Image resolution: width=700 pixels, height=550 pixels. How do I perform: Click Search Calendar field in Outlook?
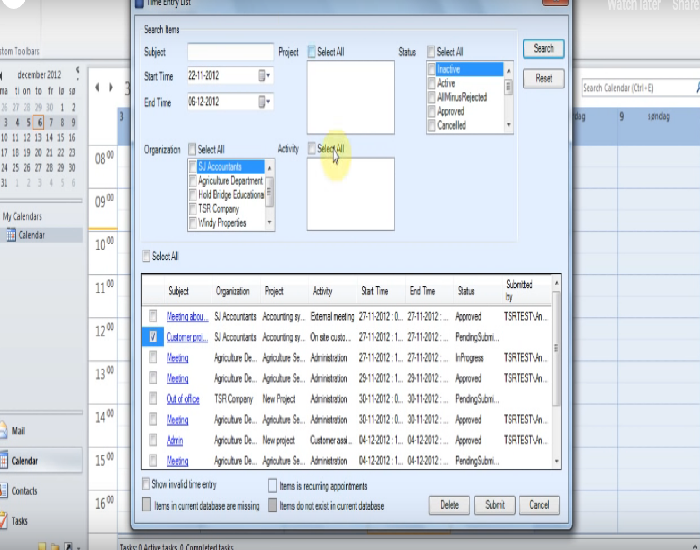pos(638,88)
